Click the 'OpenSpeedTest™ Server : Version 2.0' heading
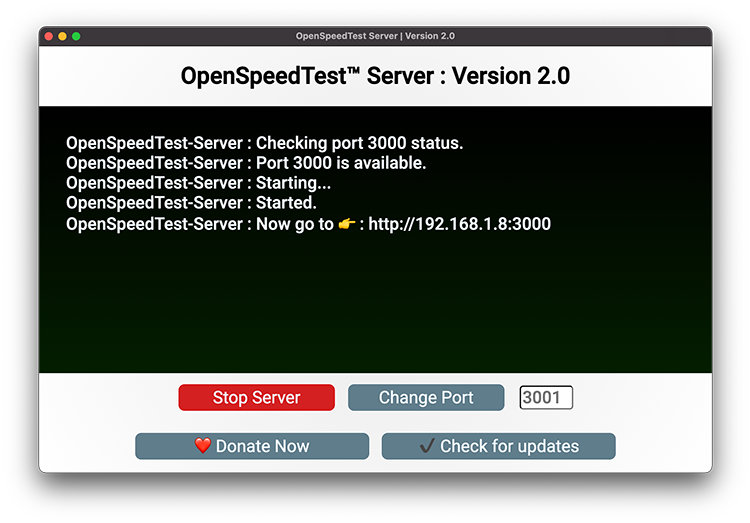This screenshot has width=750, height=523. click(x=375, y=76)
